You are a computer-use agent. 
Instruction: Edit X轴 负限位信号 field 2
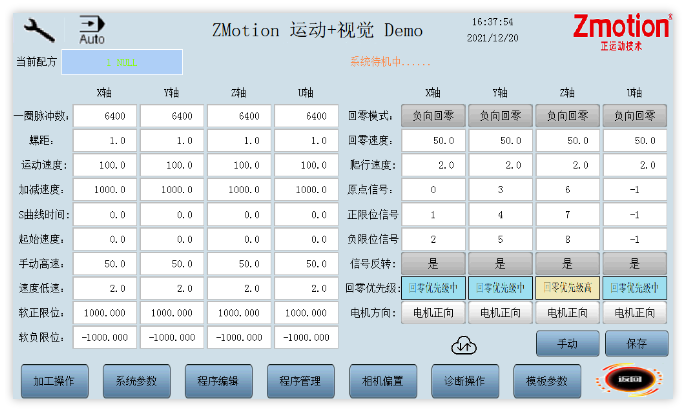(x=433, y=239)
